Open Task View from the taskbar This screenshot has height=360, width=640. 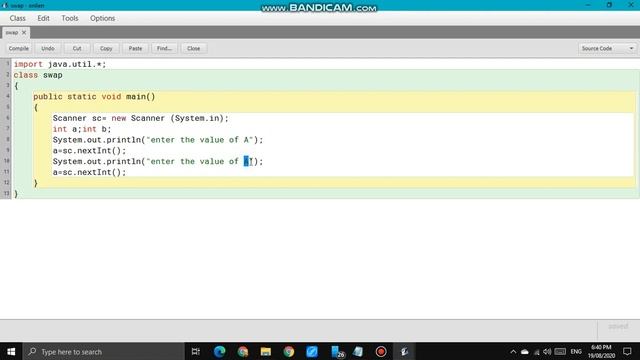[196, 351]
